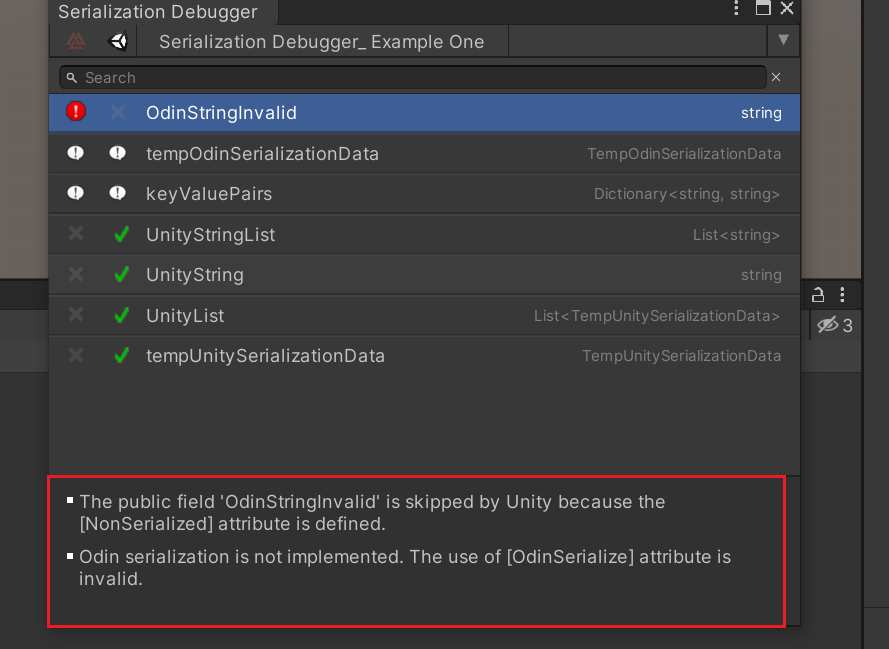This screenshot has height=649, width=889.
Task: Click the Unity X status icon on OdinStringInvalid
Action: click(118, 112)
